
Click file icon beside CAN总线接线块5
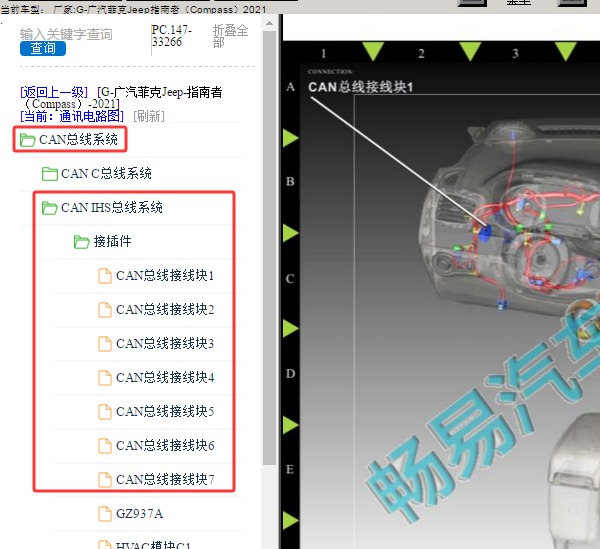point(105,412)
